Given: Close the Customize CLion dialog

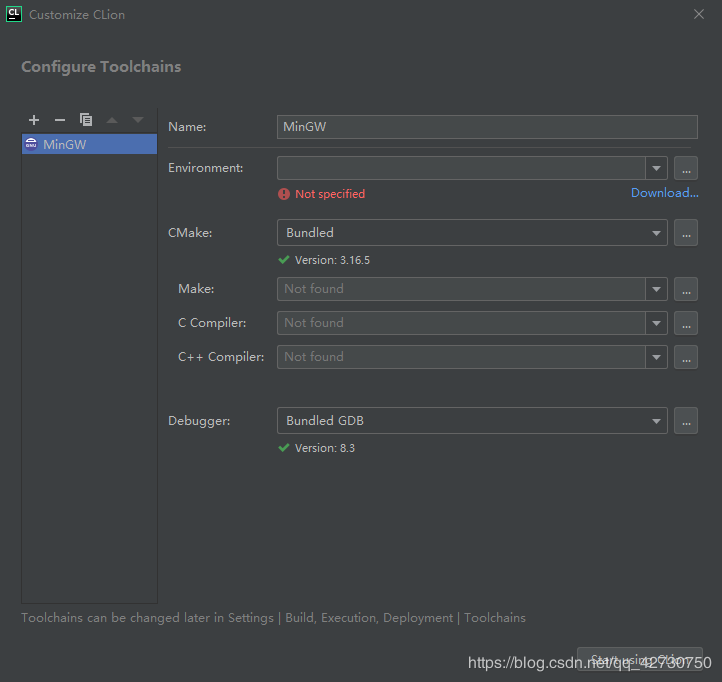Looking at the screenshot, I should [x=699, y=14].
